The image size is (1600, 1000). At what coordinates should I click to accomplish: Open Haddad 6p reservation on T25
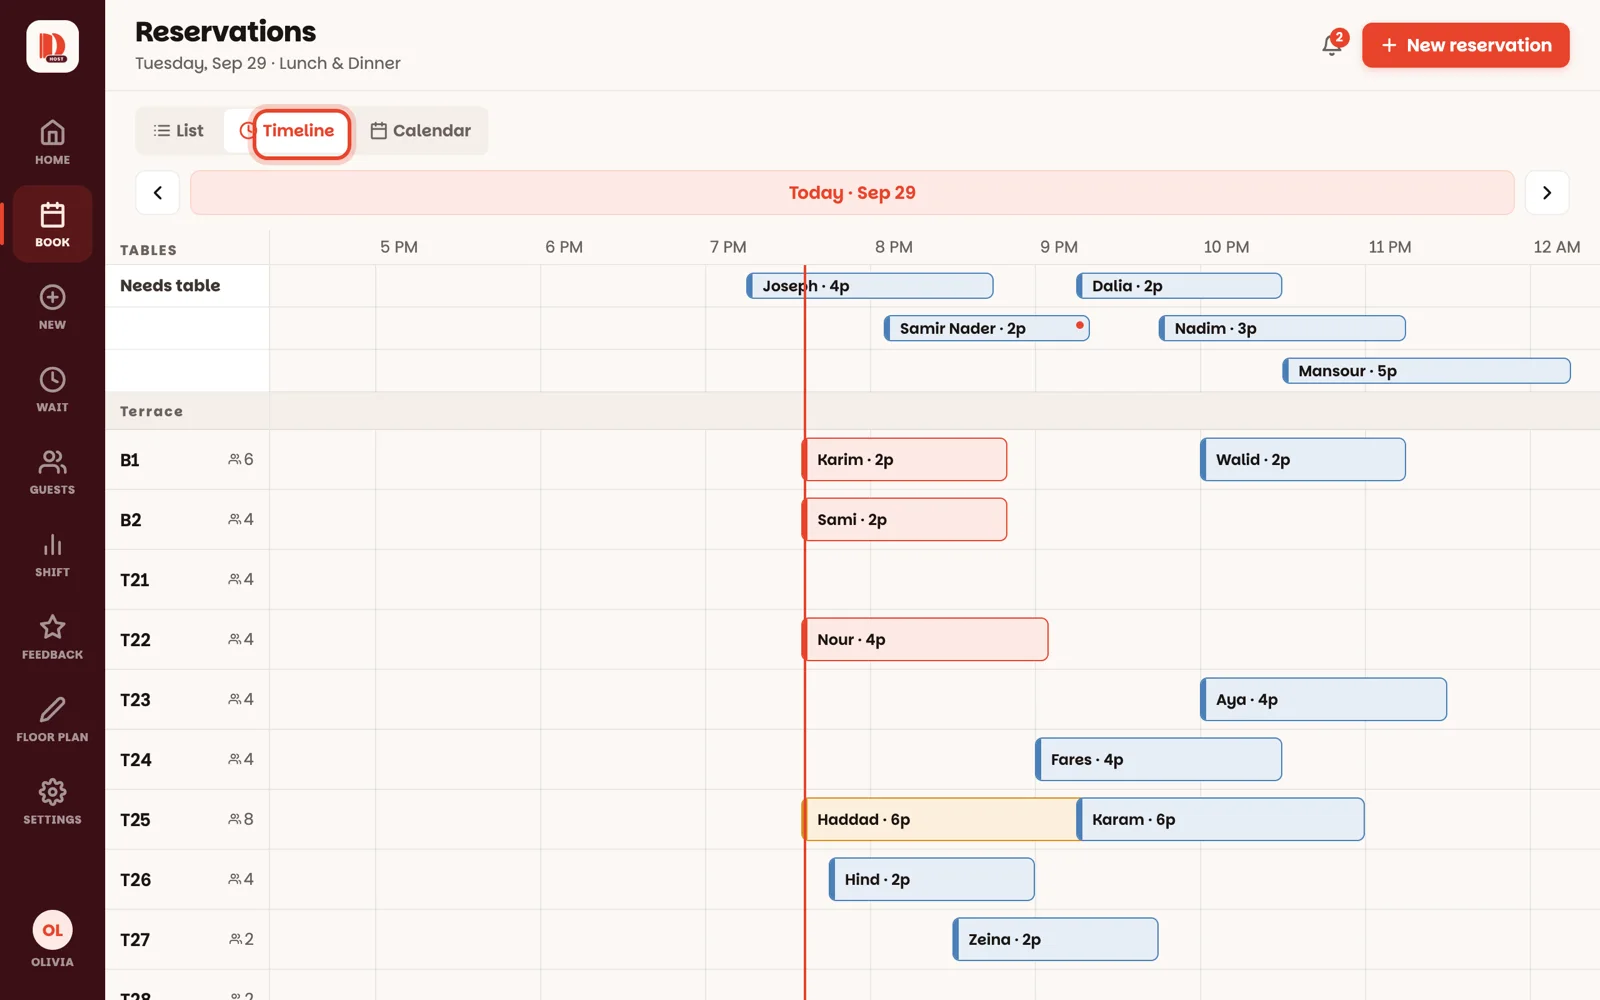[x=940, y=820]
